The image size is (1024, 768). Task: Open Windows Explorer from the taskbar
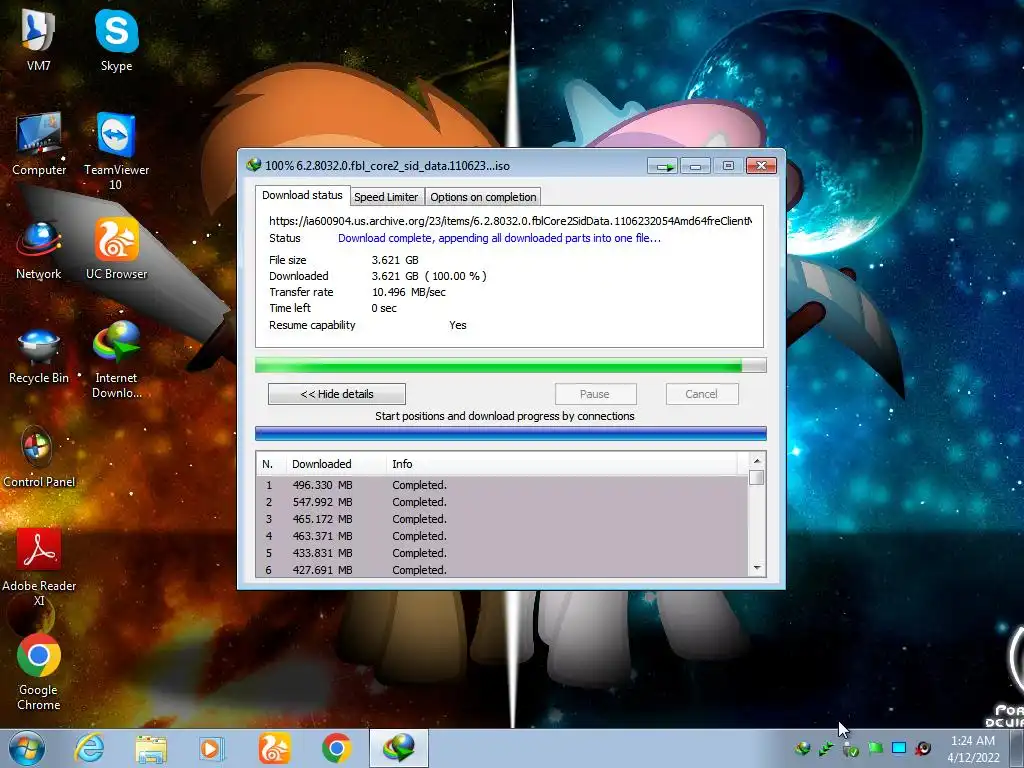(x=151, y=748)
